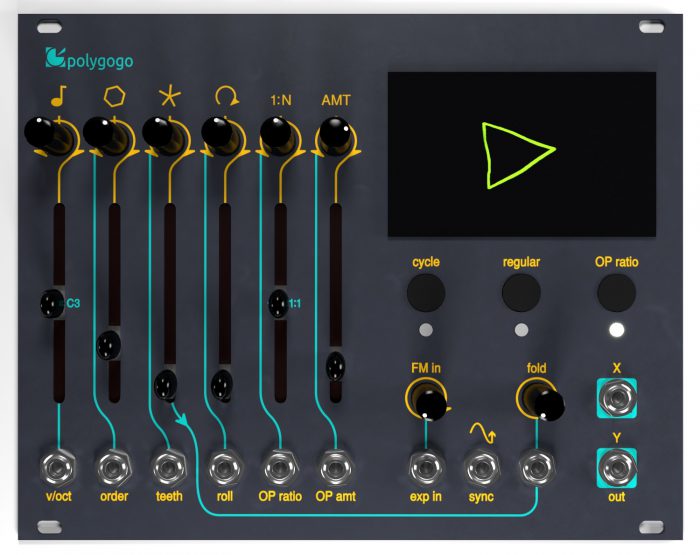Click the order input jack
This screenshot has height=555, width=700.
[x=114, y=468]
